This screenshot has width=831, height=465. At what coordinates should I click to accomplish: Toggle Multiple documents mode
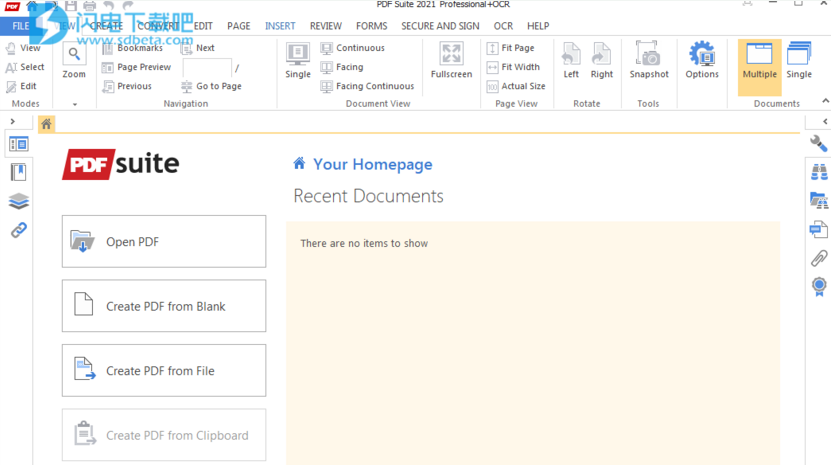pos(759,67)
